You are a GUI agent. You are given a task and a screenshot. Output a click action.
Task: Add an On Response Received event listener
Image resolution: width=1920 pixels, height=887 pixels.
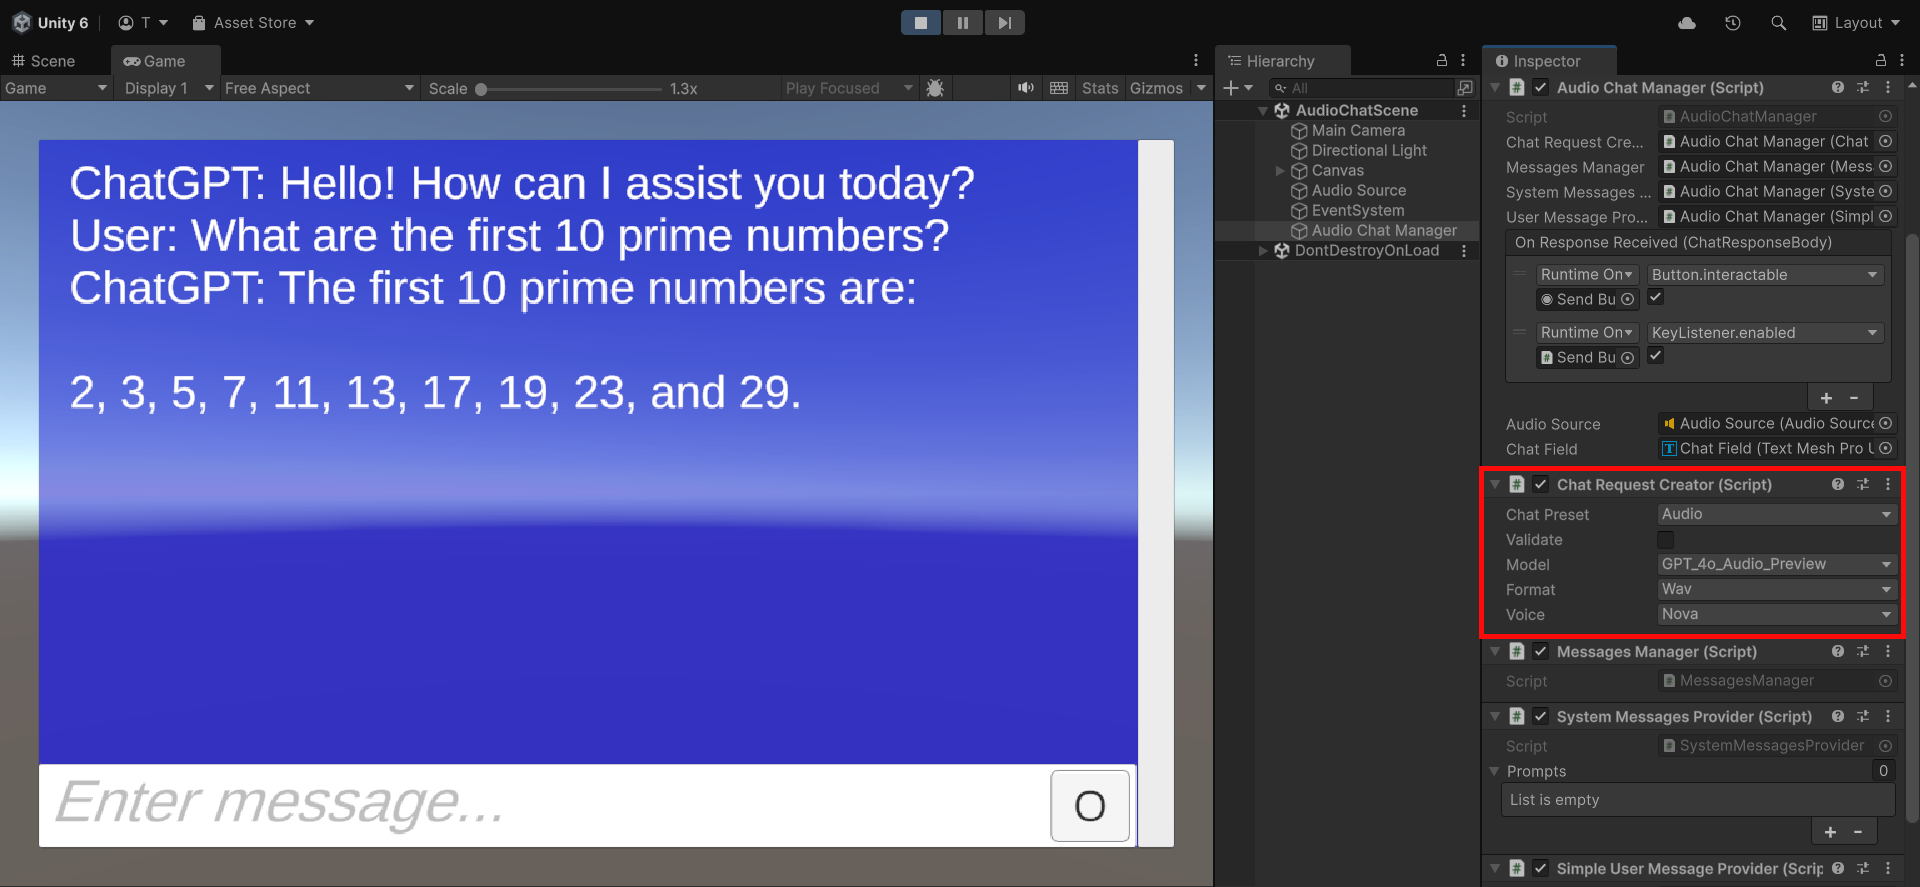click(1827, 398)
